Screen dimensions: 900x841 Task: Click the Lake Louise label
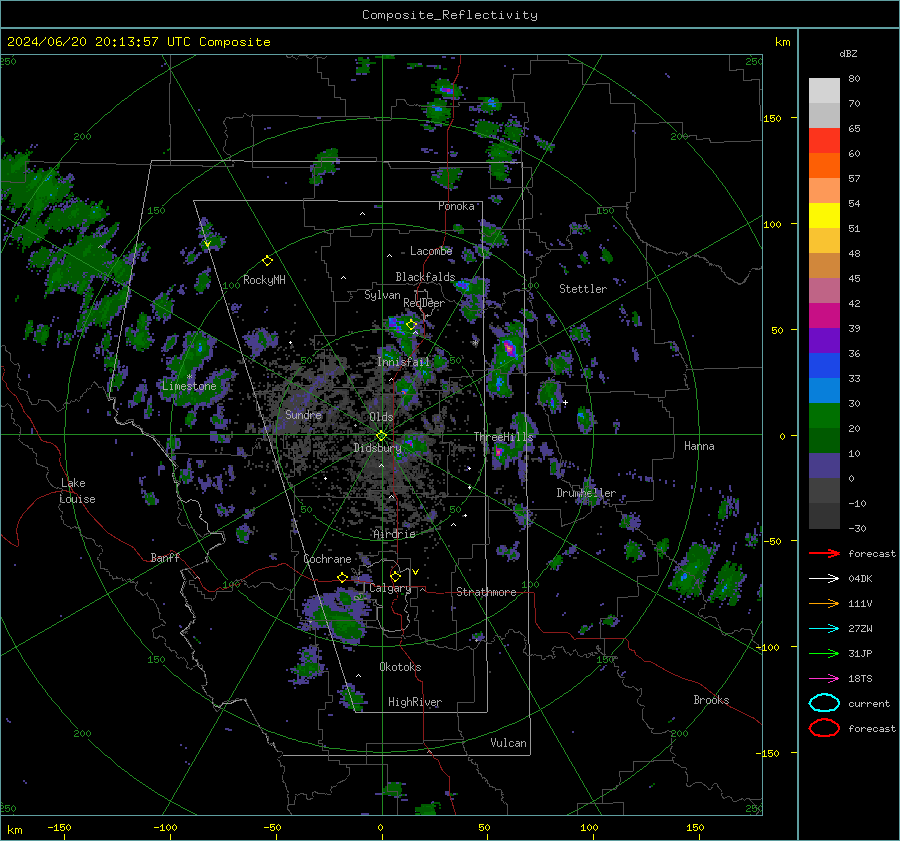(x=77, y=491)
